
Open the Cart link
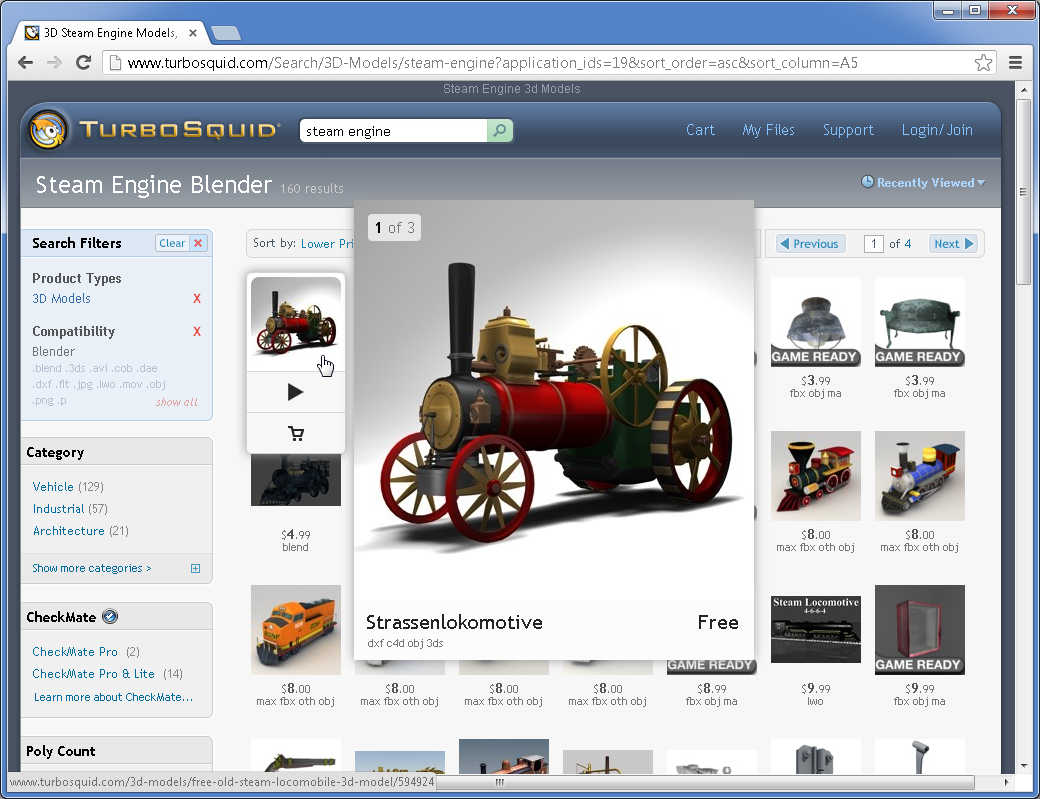pyautogui.click(x=700, y=130)
